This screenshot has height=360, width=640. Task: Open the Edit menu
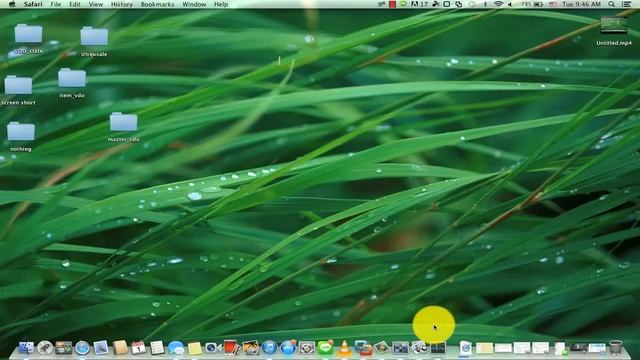[75, 4]
